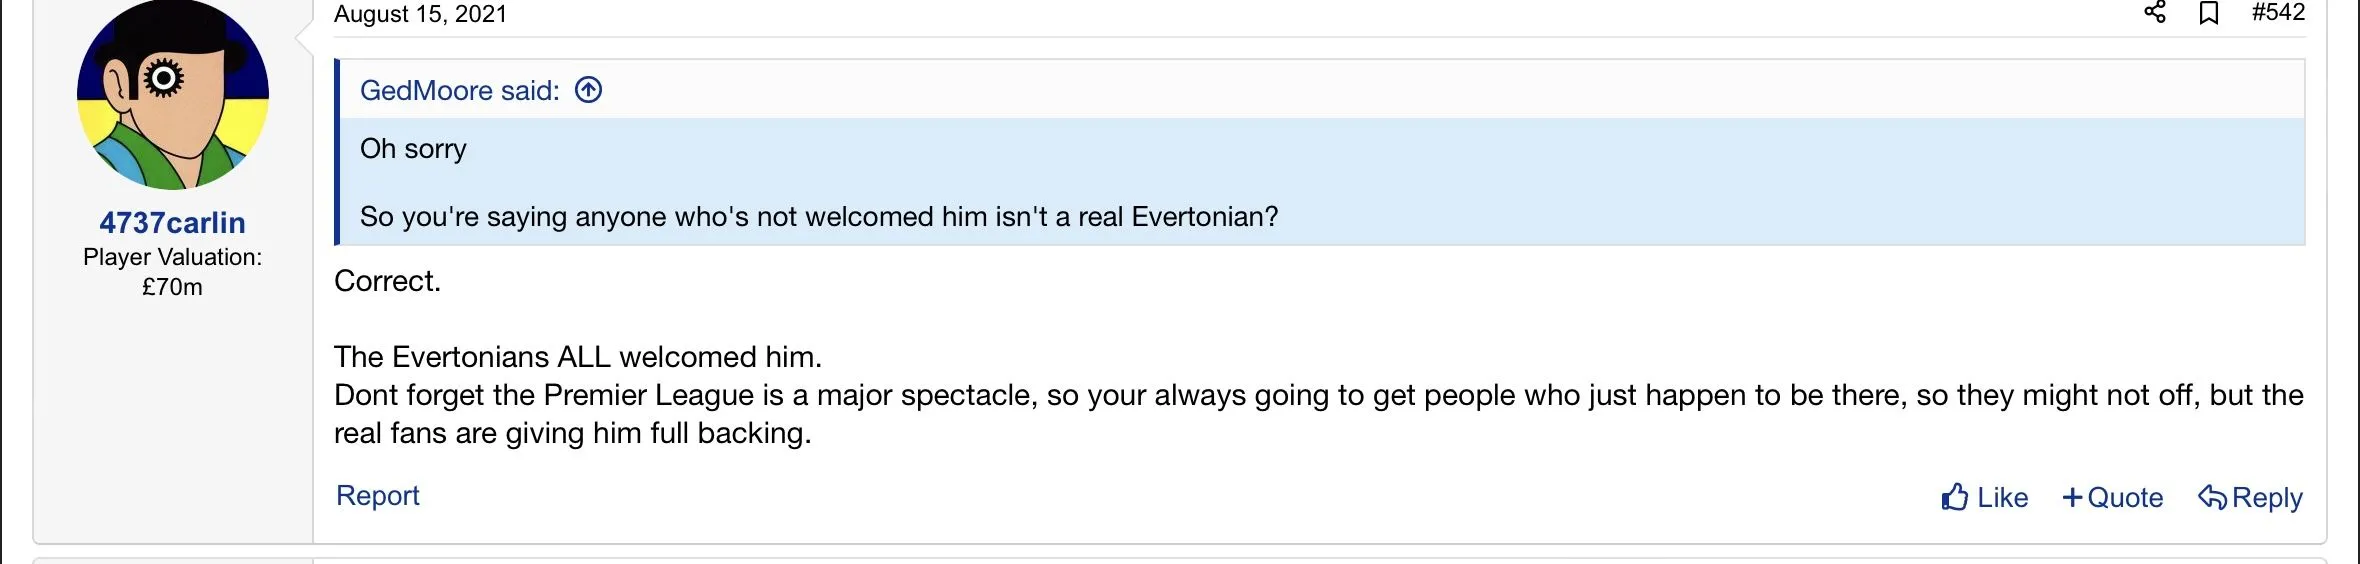
Task: Click the August 15, 2021 post date
Action: pos(420,14)
